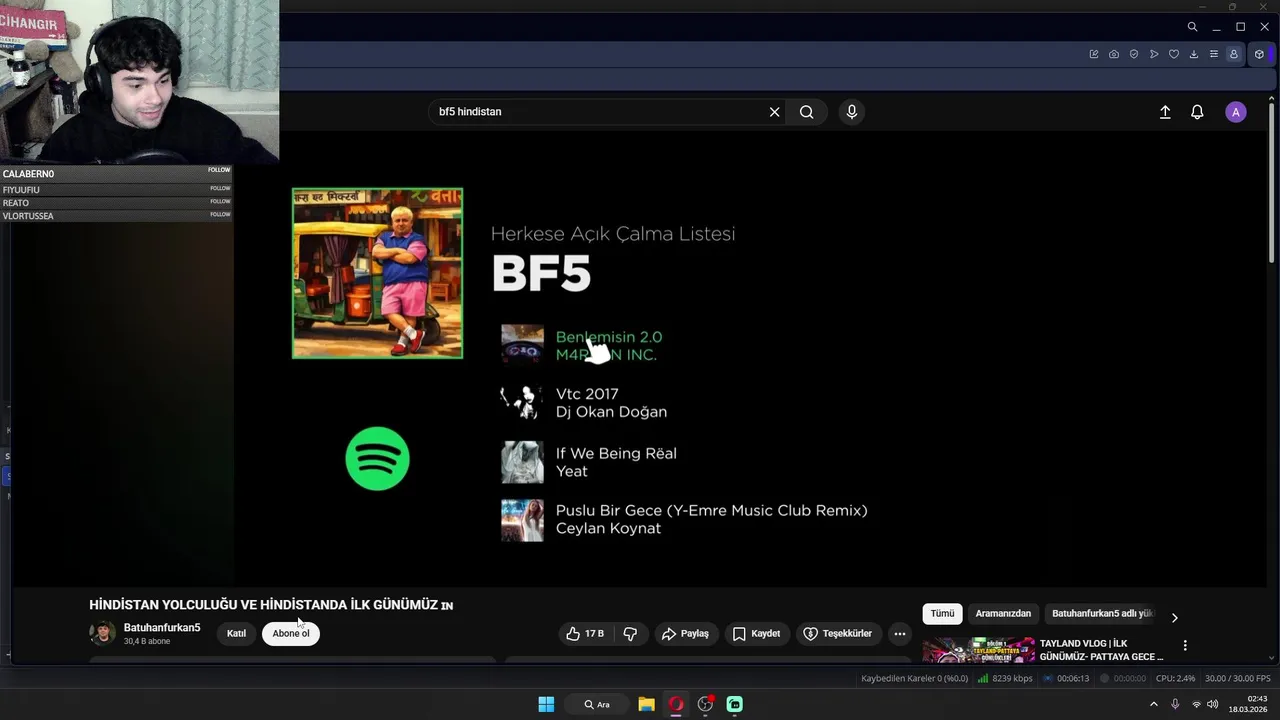1280x720 pixels.
Task: Click the Benlemisin 2.0 track title
Action: 609,337
